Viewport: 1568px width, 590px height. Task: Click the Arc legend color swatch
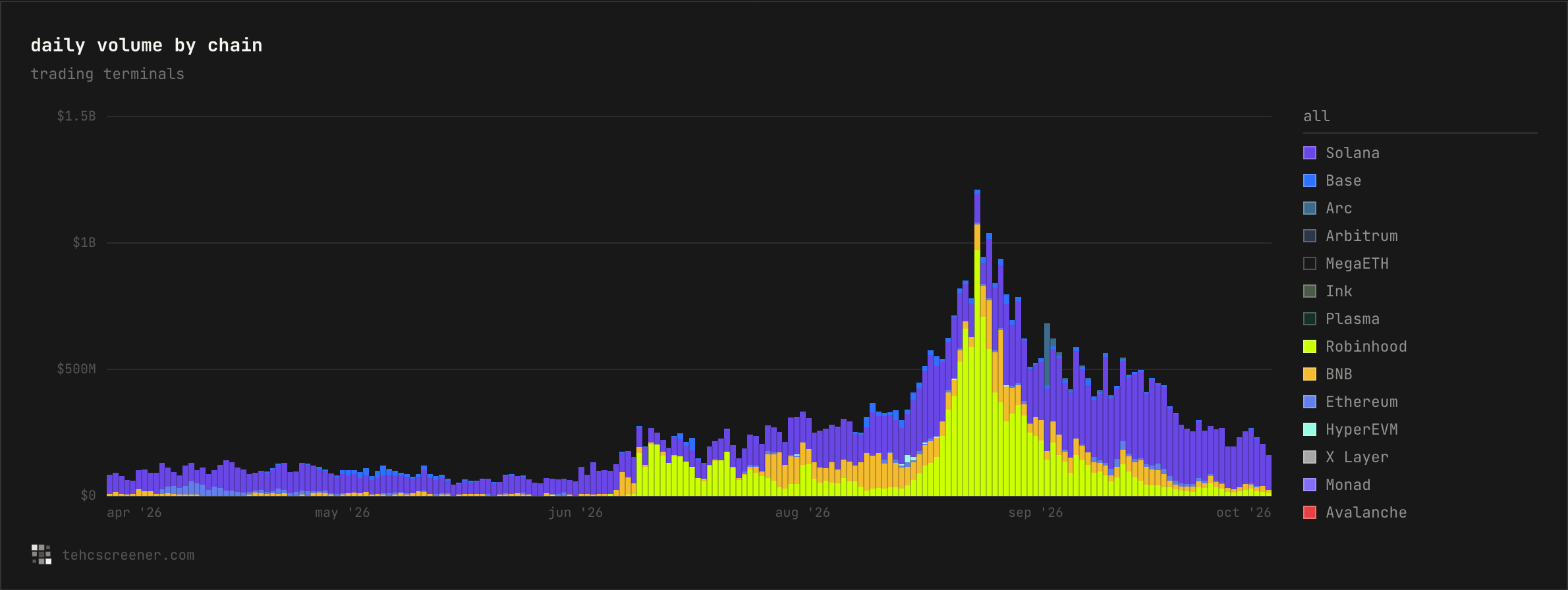pyautogui.click(x=1309, y=208)
